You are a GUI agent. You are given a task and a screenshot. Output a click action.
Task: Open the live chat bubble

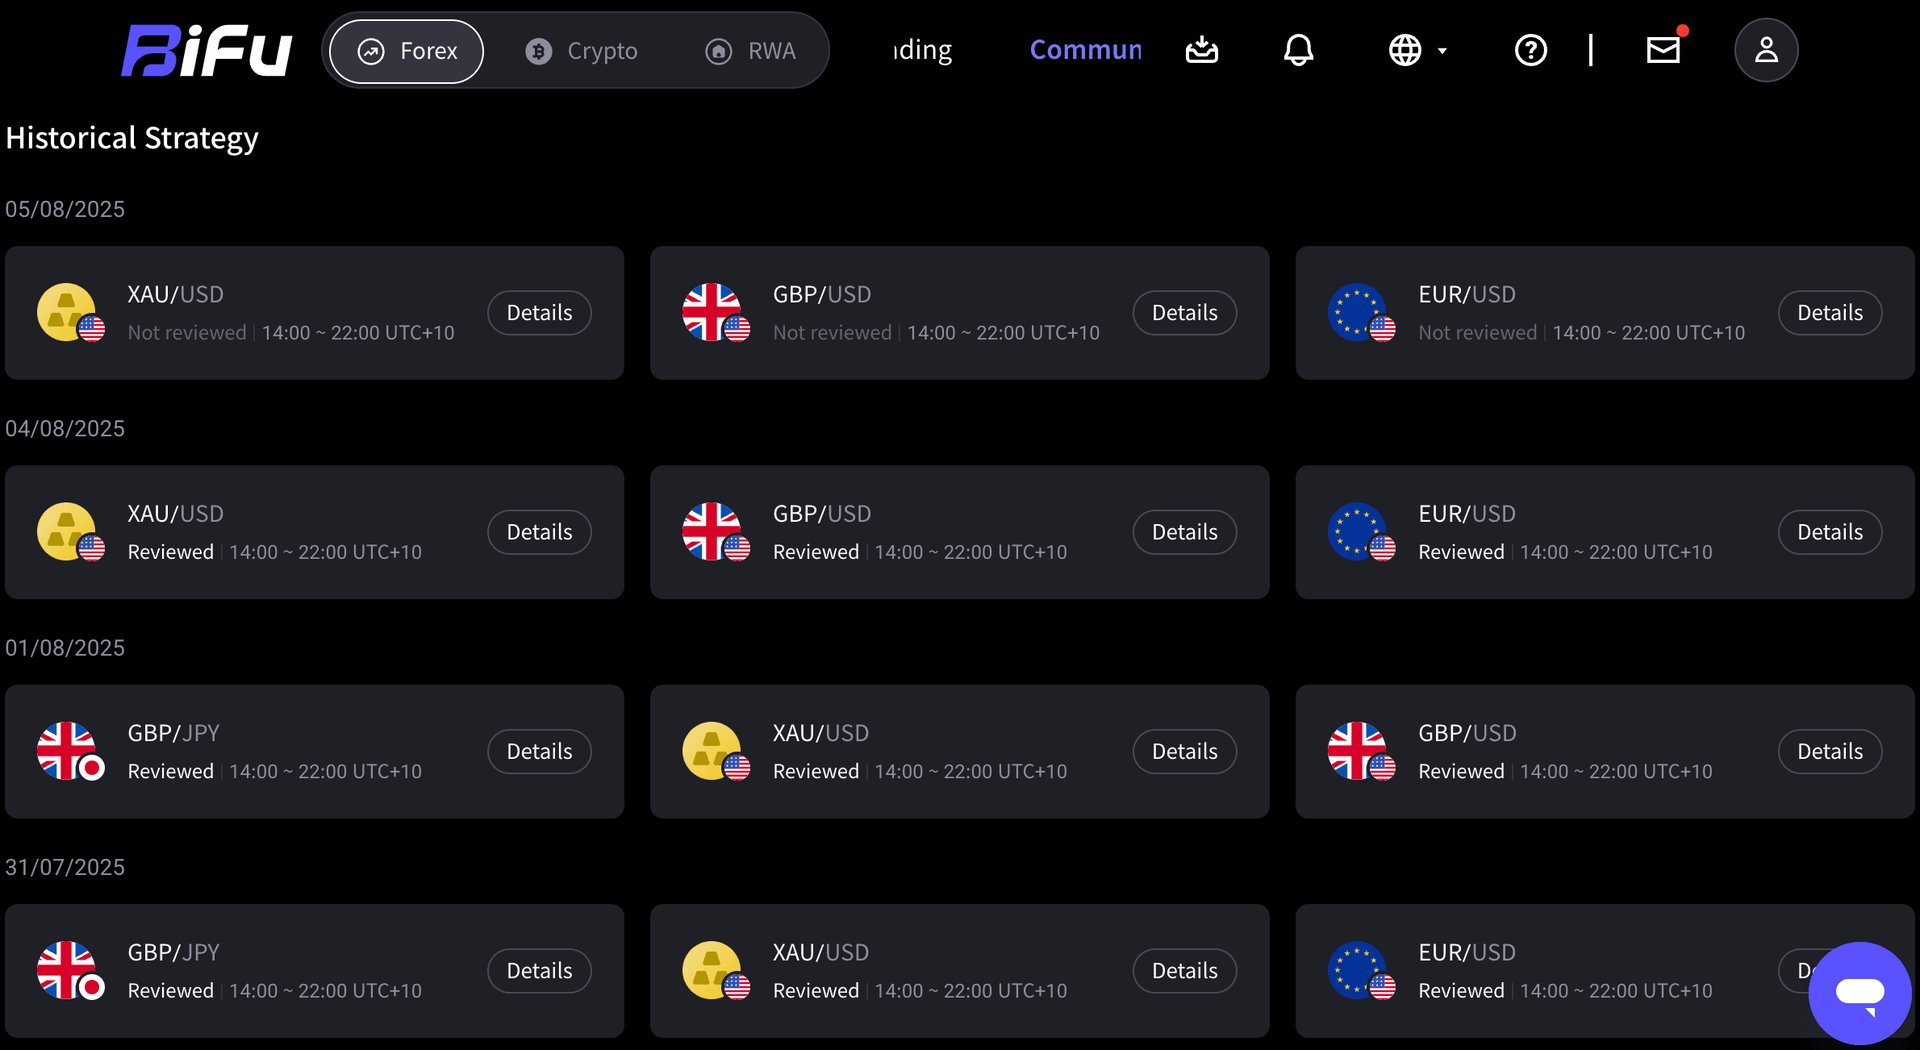tap(1859, 993)
